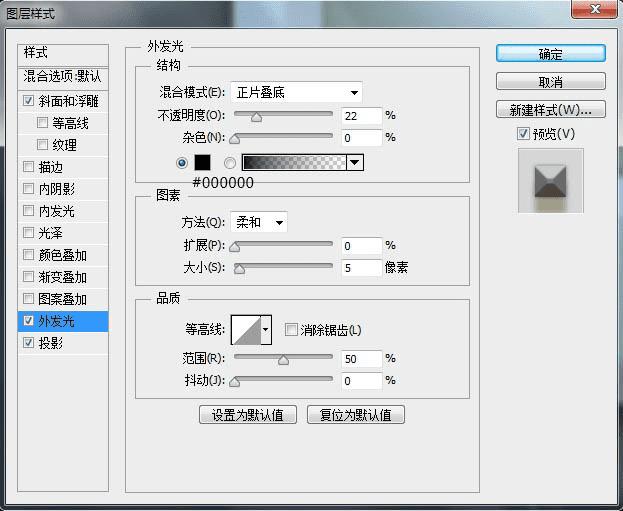623x511 pixels.
Task: Click the 范围 value field showing 50
Action: point(362,359)
